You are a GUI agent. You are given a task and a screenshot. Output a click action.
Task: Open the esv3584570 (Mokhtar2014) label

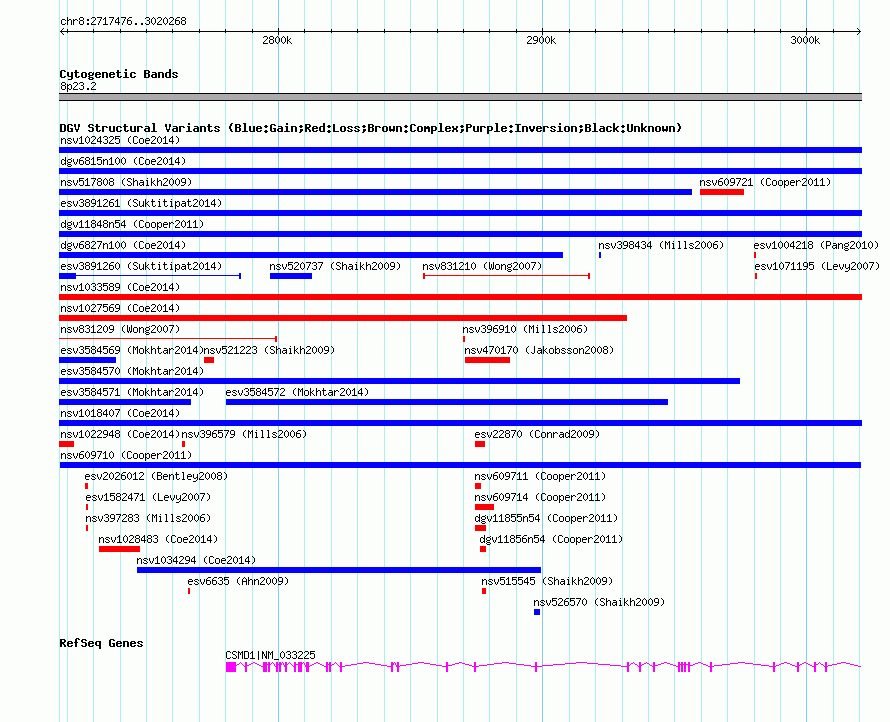(x=132, y=371)
